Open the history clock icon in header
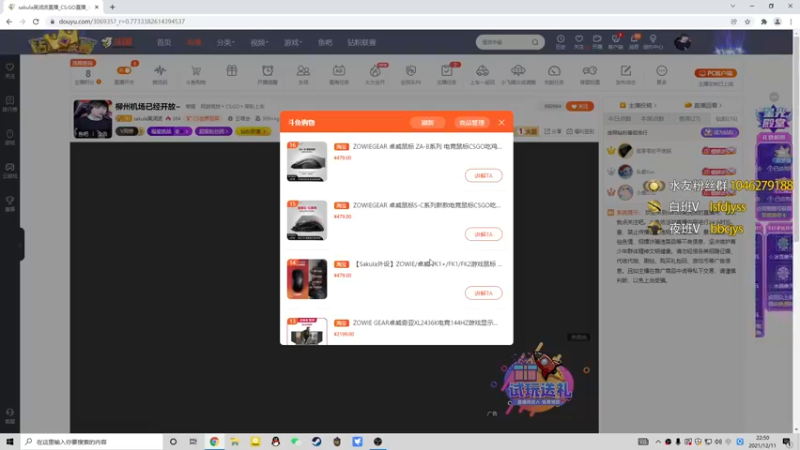Image resolution: width=800 pixels, height=450 pixels. [x=560, y=42]
